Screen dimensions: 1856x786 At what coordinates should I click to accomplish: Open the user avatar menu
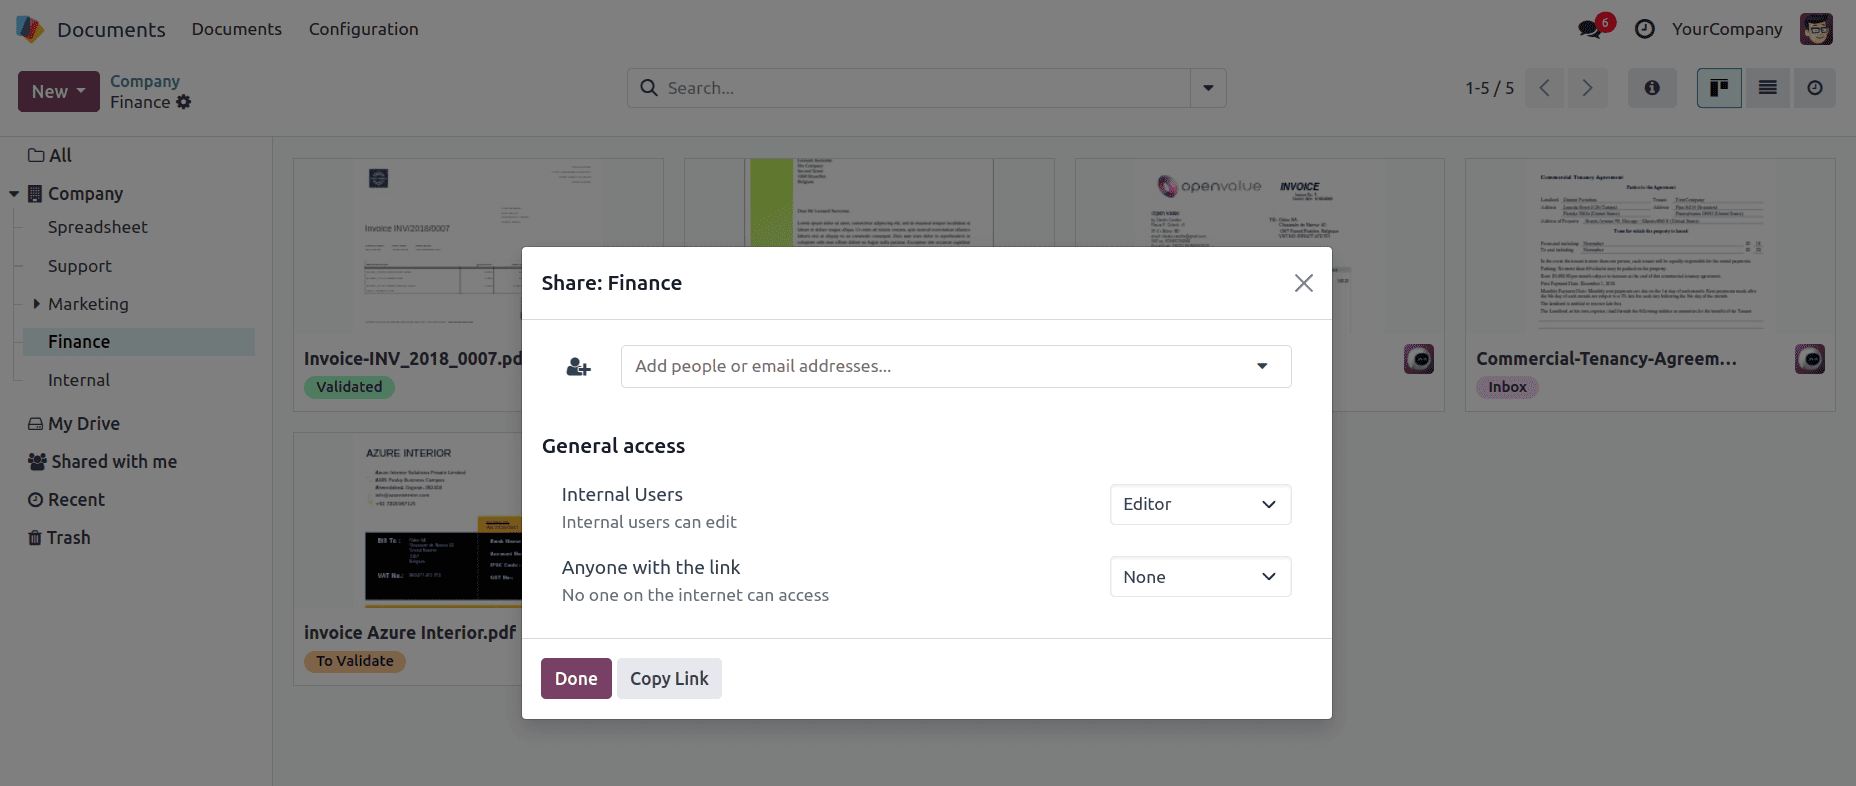1816,29
